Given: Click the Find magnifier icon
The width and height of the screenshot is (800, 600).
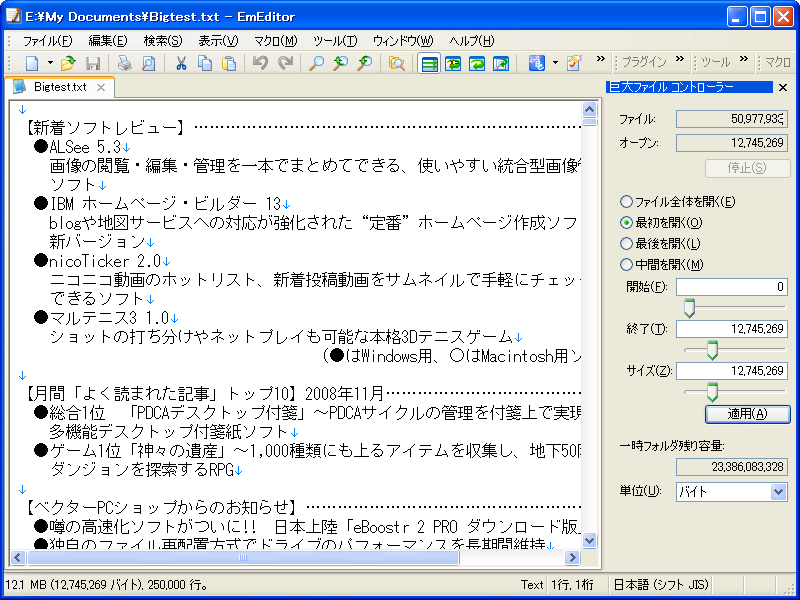Looking at the screenshot, I should pyautogui.click(x=316, y=63).
